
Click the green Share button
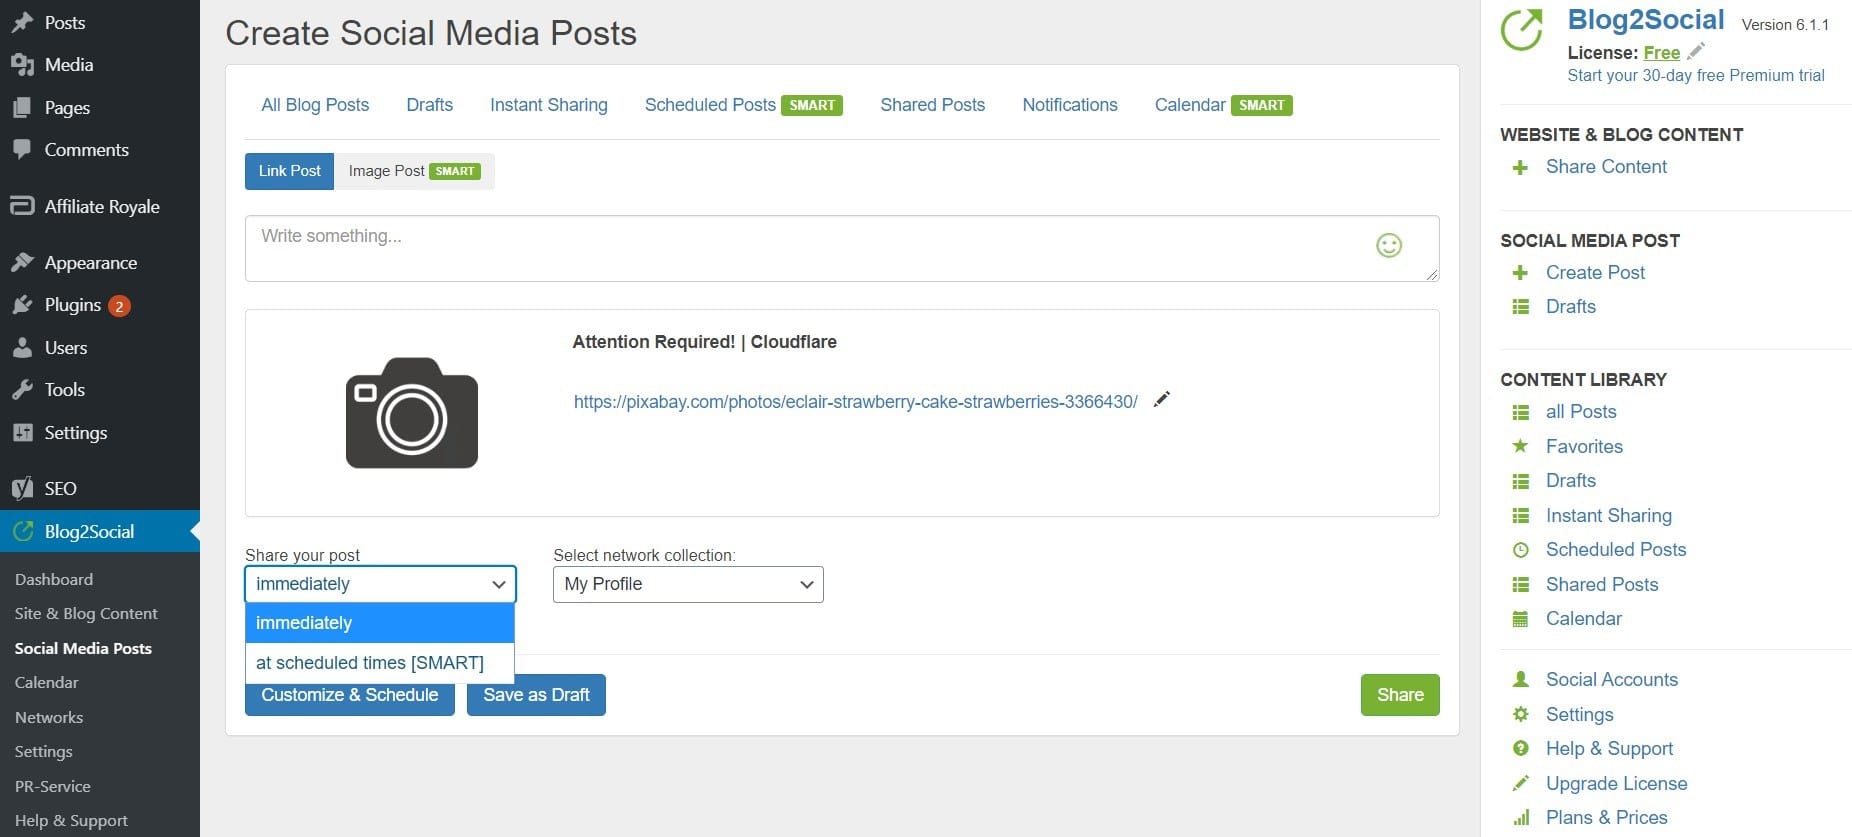[1400, 695]
